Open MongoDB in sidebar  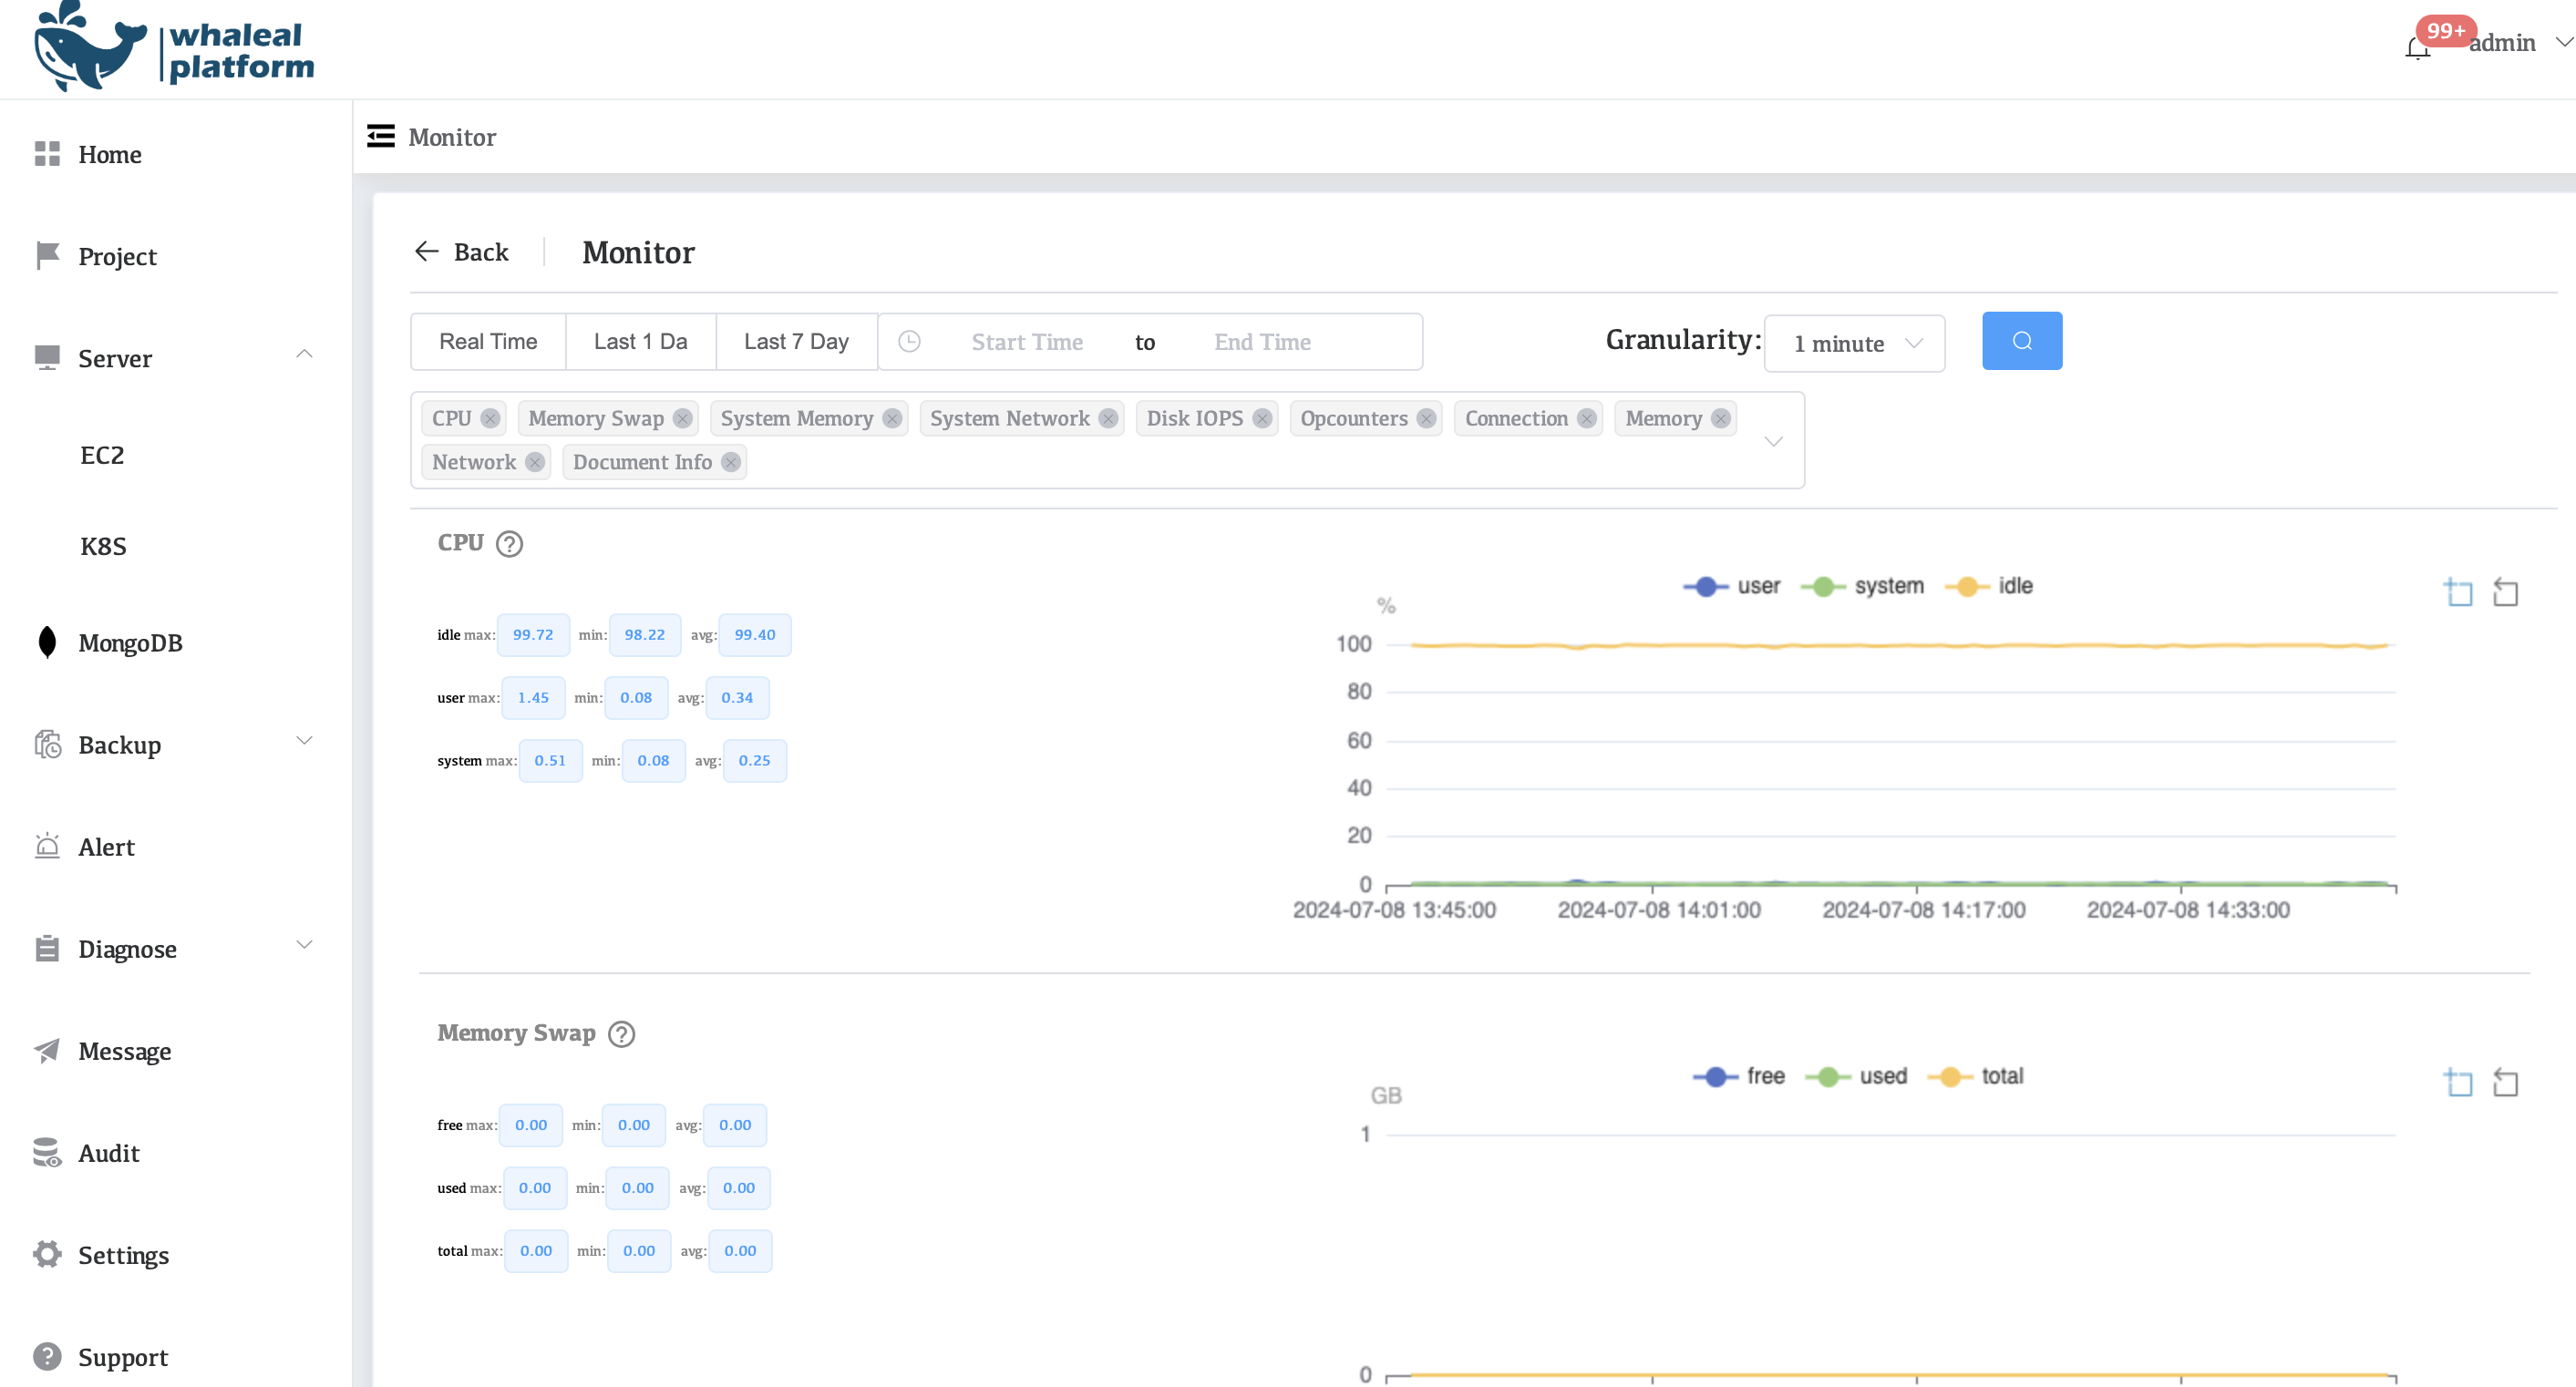130,643
